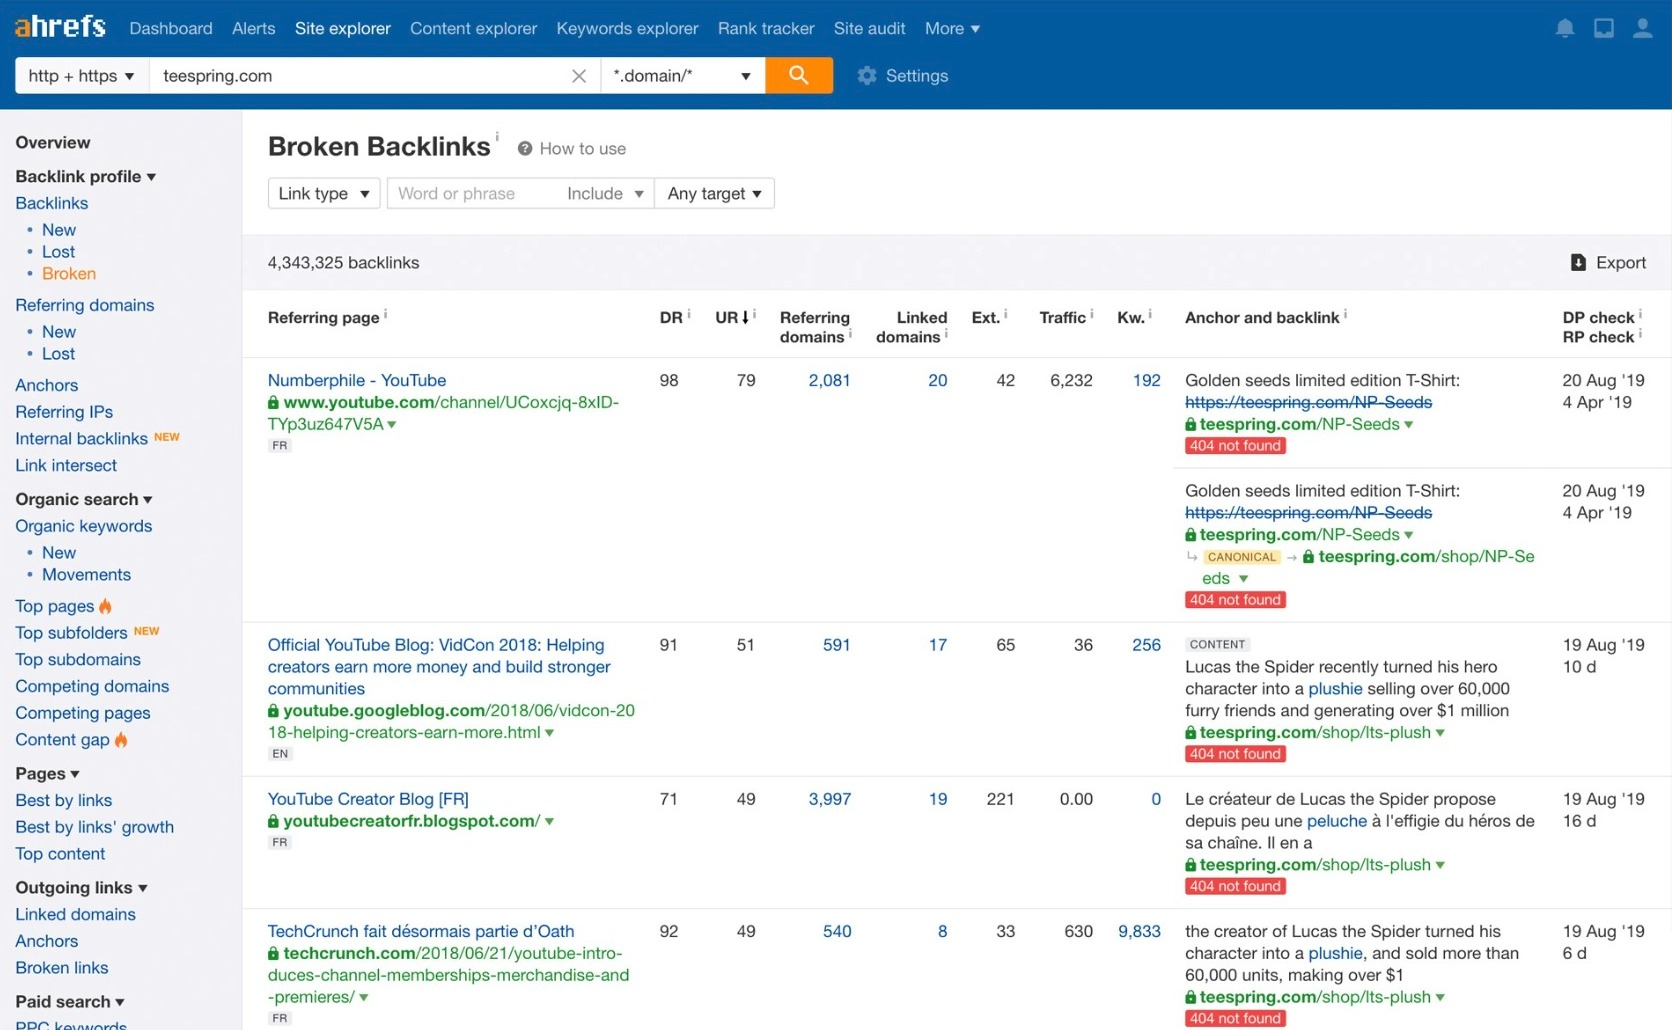Screen dimensions: 1672x1030
Task: Click the lock icon before youtube.googleblog.com URL
Action: pyautogui.click(x=273, y=710)
